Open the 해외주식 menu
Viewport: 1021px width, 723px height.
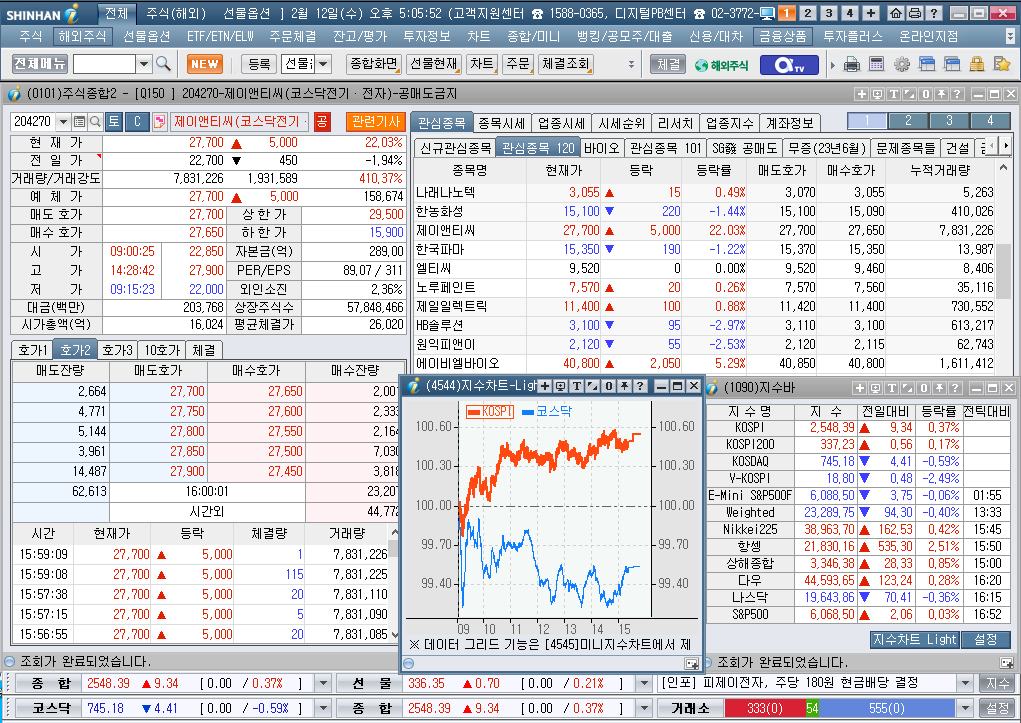click(82, 36)
